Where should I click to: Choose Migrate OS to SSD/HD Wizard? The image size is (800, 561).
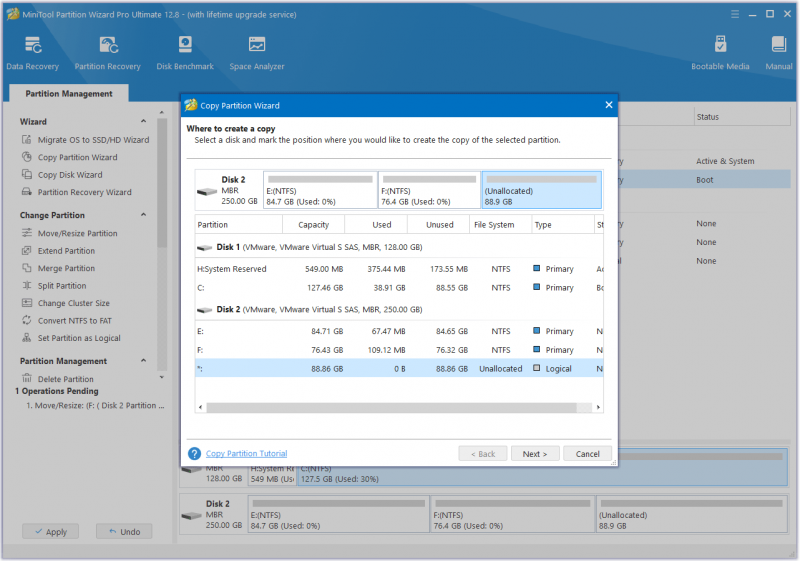pos(86,140)
